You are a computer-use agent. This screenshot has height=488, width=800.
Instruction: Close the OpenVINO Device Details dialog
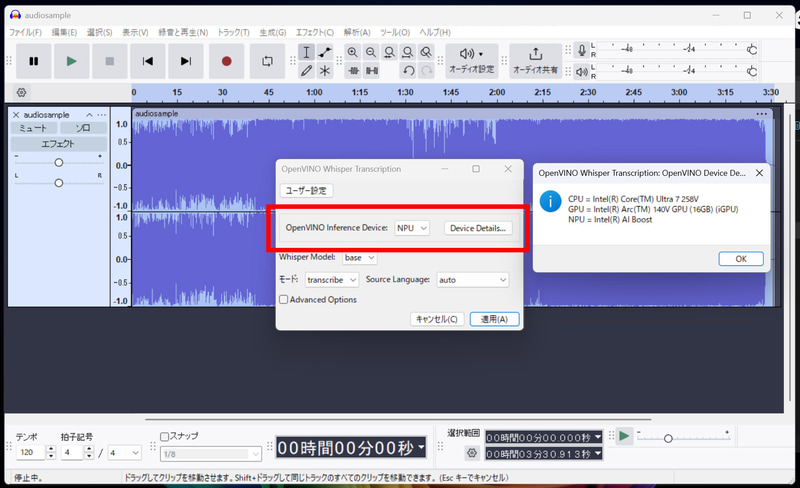759,173
